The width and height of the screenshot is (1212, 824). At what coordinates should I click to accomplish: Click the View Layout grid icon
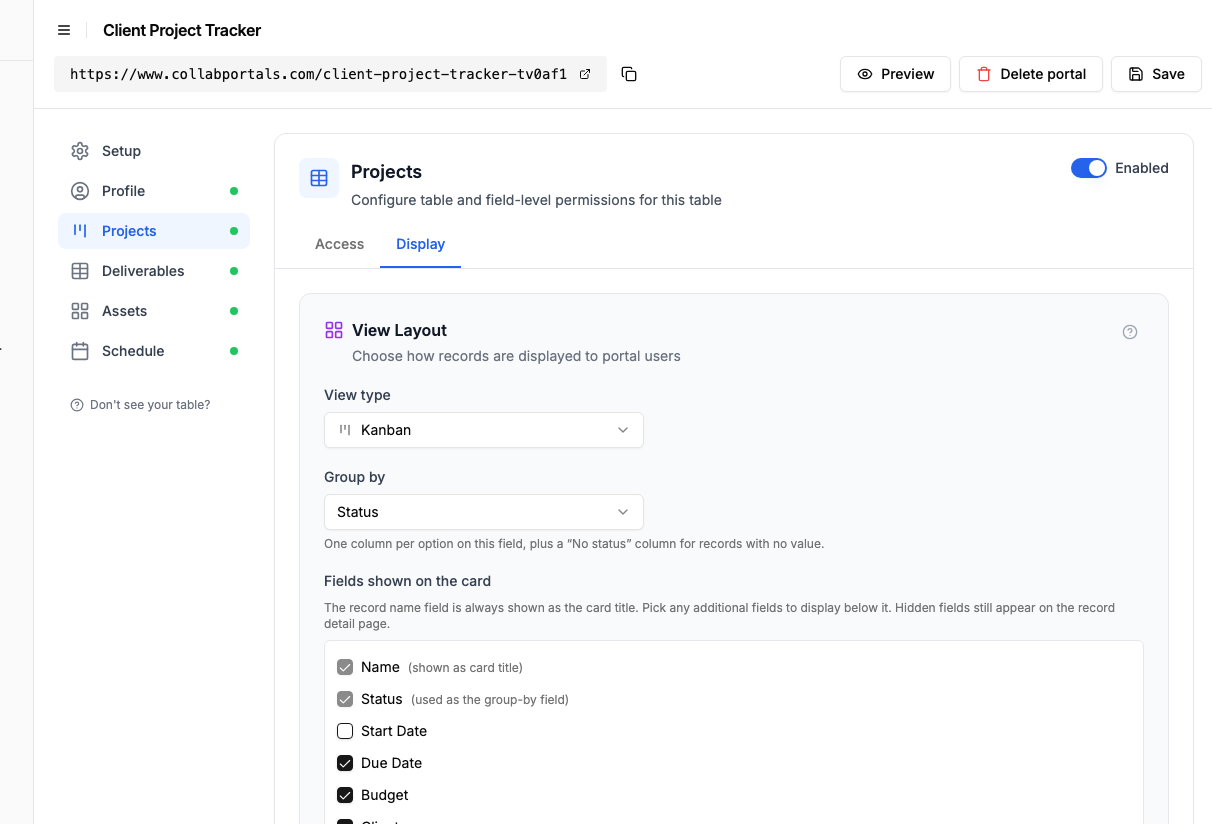334,330
